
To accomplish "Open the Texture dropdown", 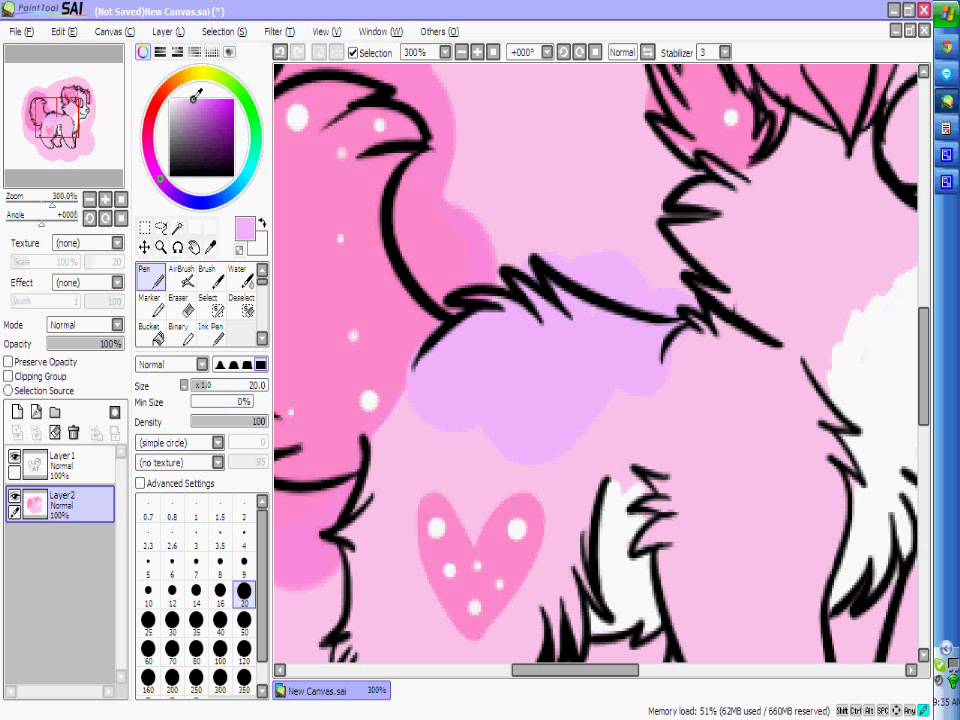I will coord(118,243).
